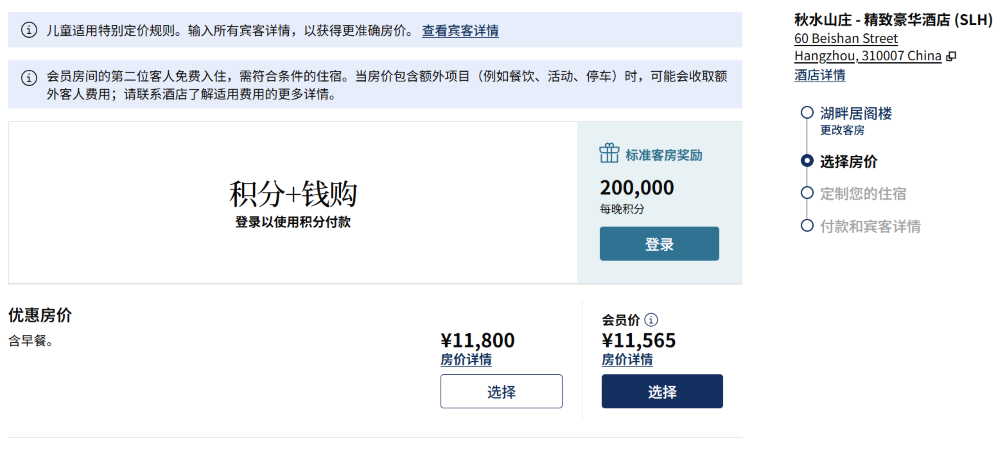This screenshot has height=454, width=1000.
Task: Click 更改客房 to change room
Action: [x=842, y=131]
